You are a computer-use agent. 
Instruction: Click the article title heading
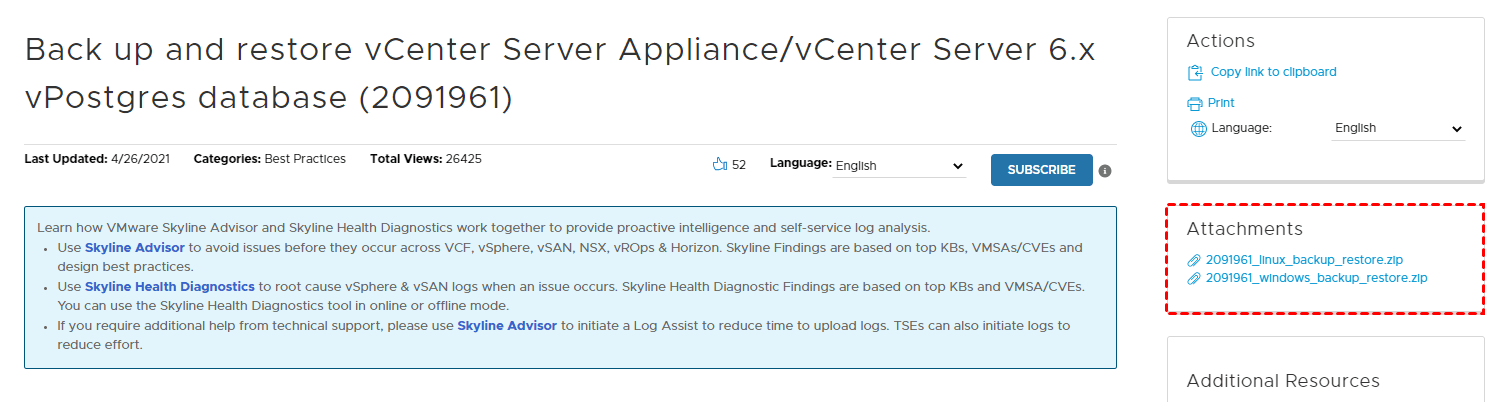[x=559, y=73]
